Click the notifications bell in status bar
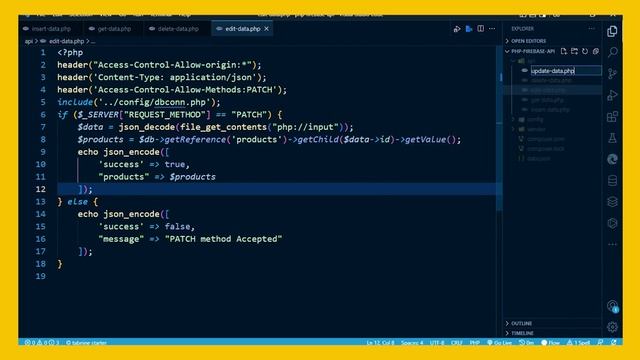Screen dimensions: 640x360 [x=614, y=342]
